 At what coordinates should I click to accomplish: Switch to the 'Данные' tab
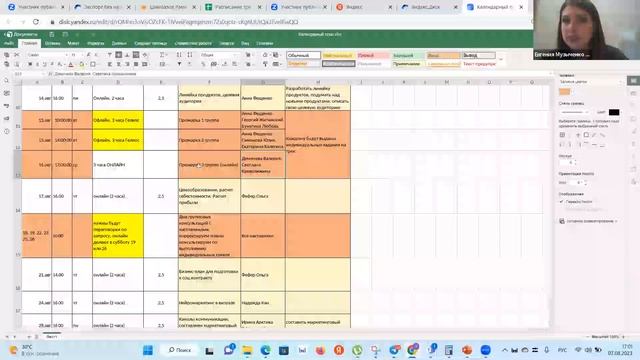point(119,43)
